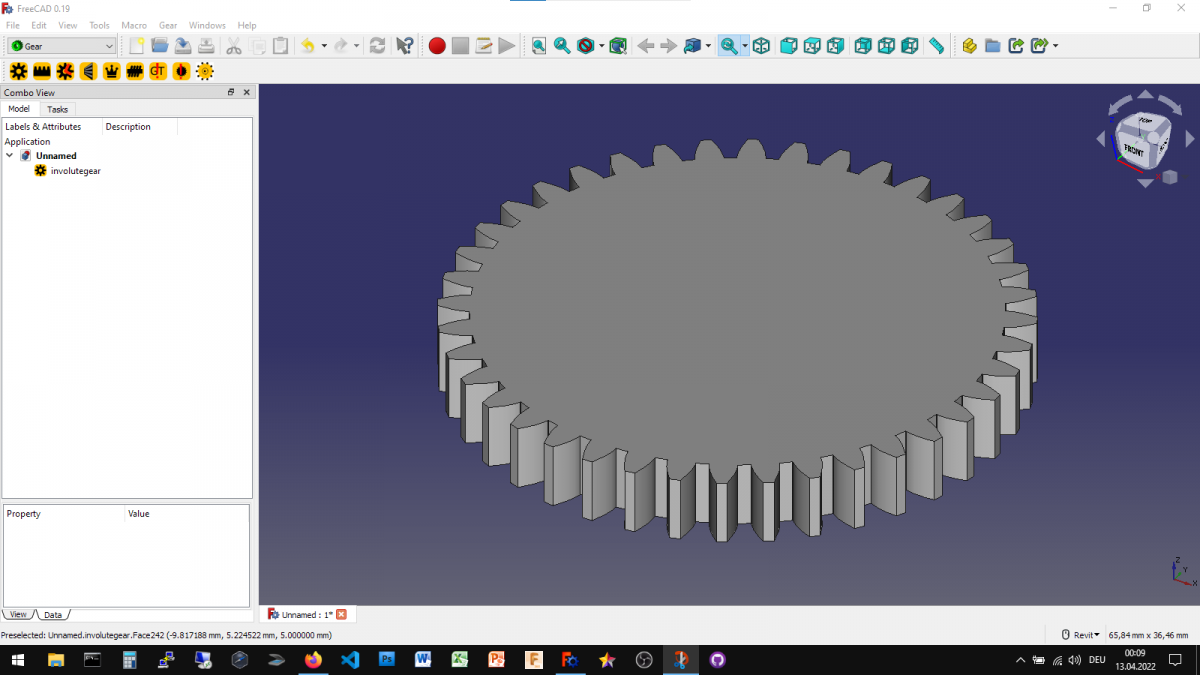
Task: Switch to the Tasks tab
Action: pyautogui.click(x=57, y=108)
